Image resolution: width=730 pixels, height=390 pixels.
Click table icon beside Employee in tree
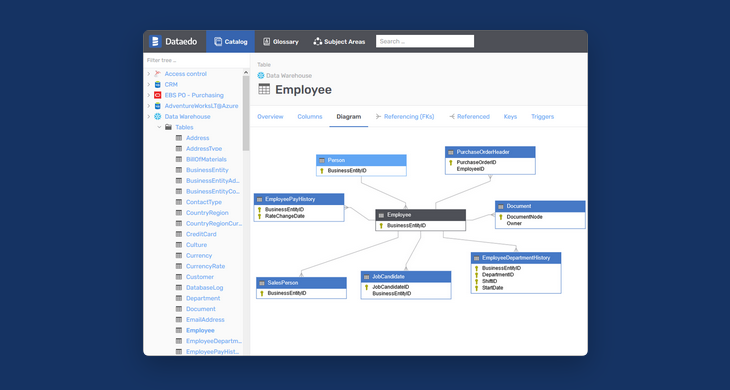tap(179, 330)
